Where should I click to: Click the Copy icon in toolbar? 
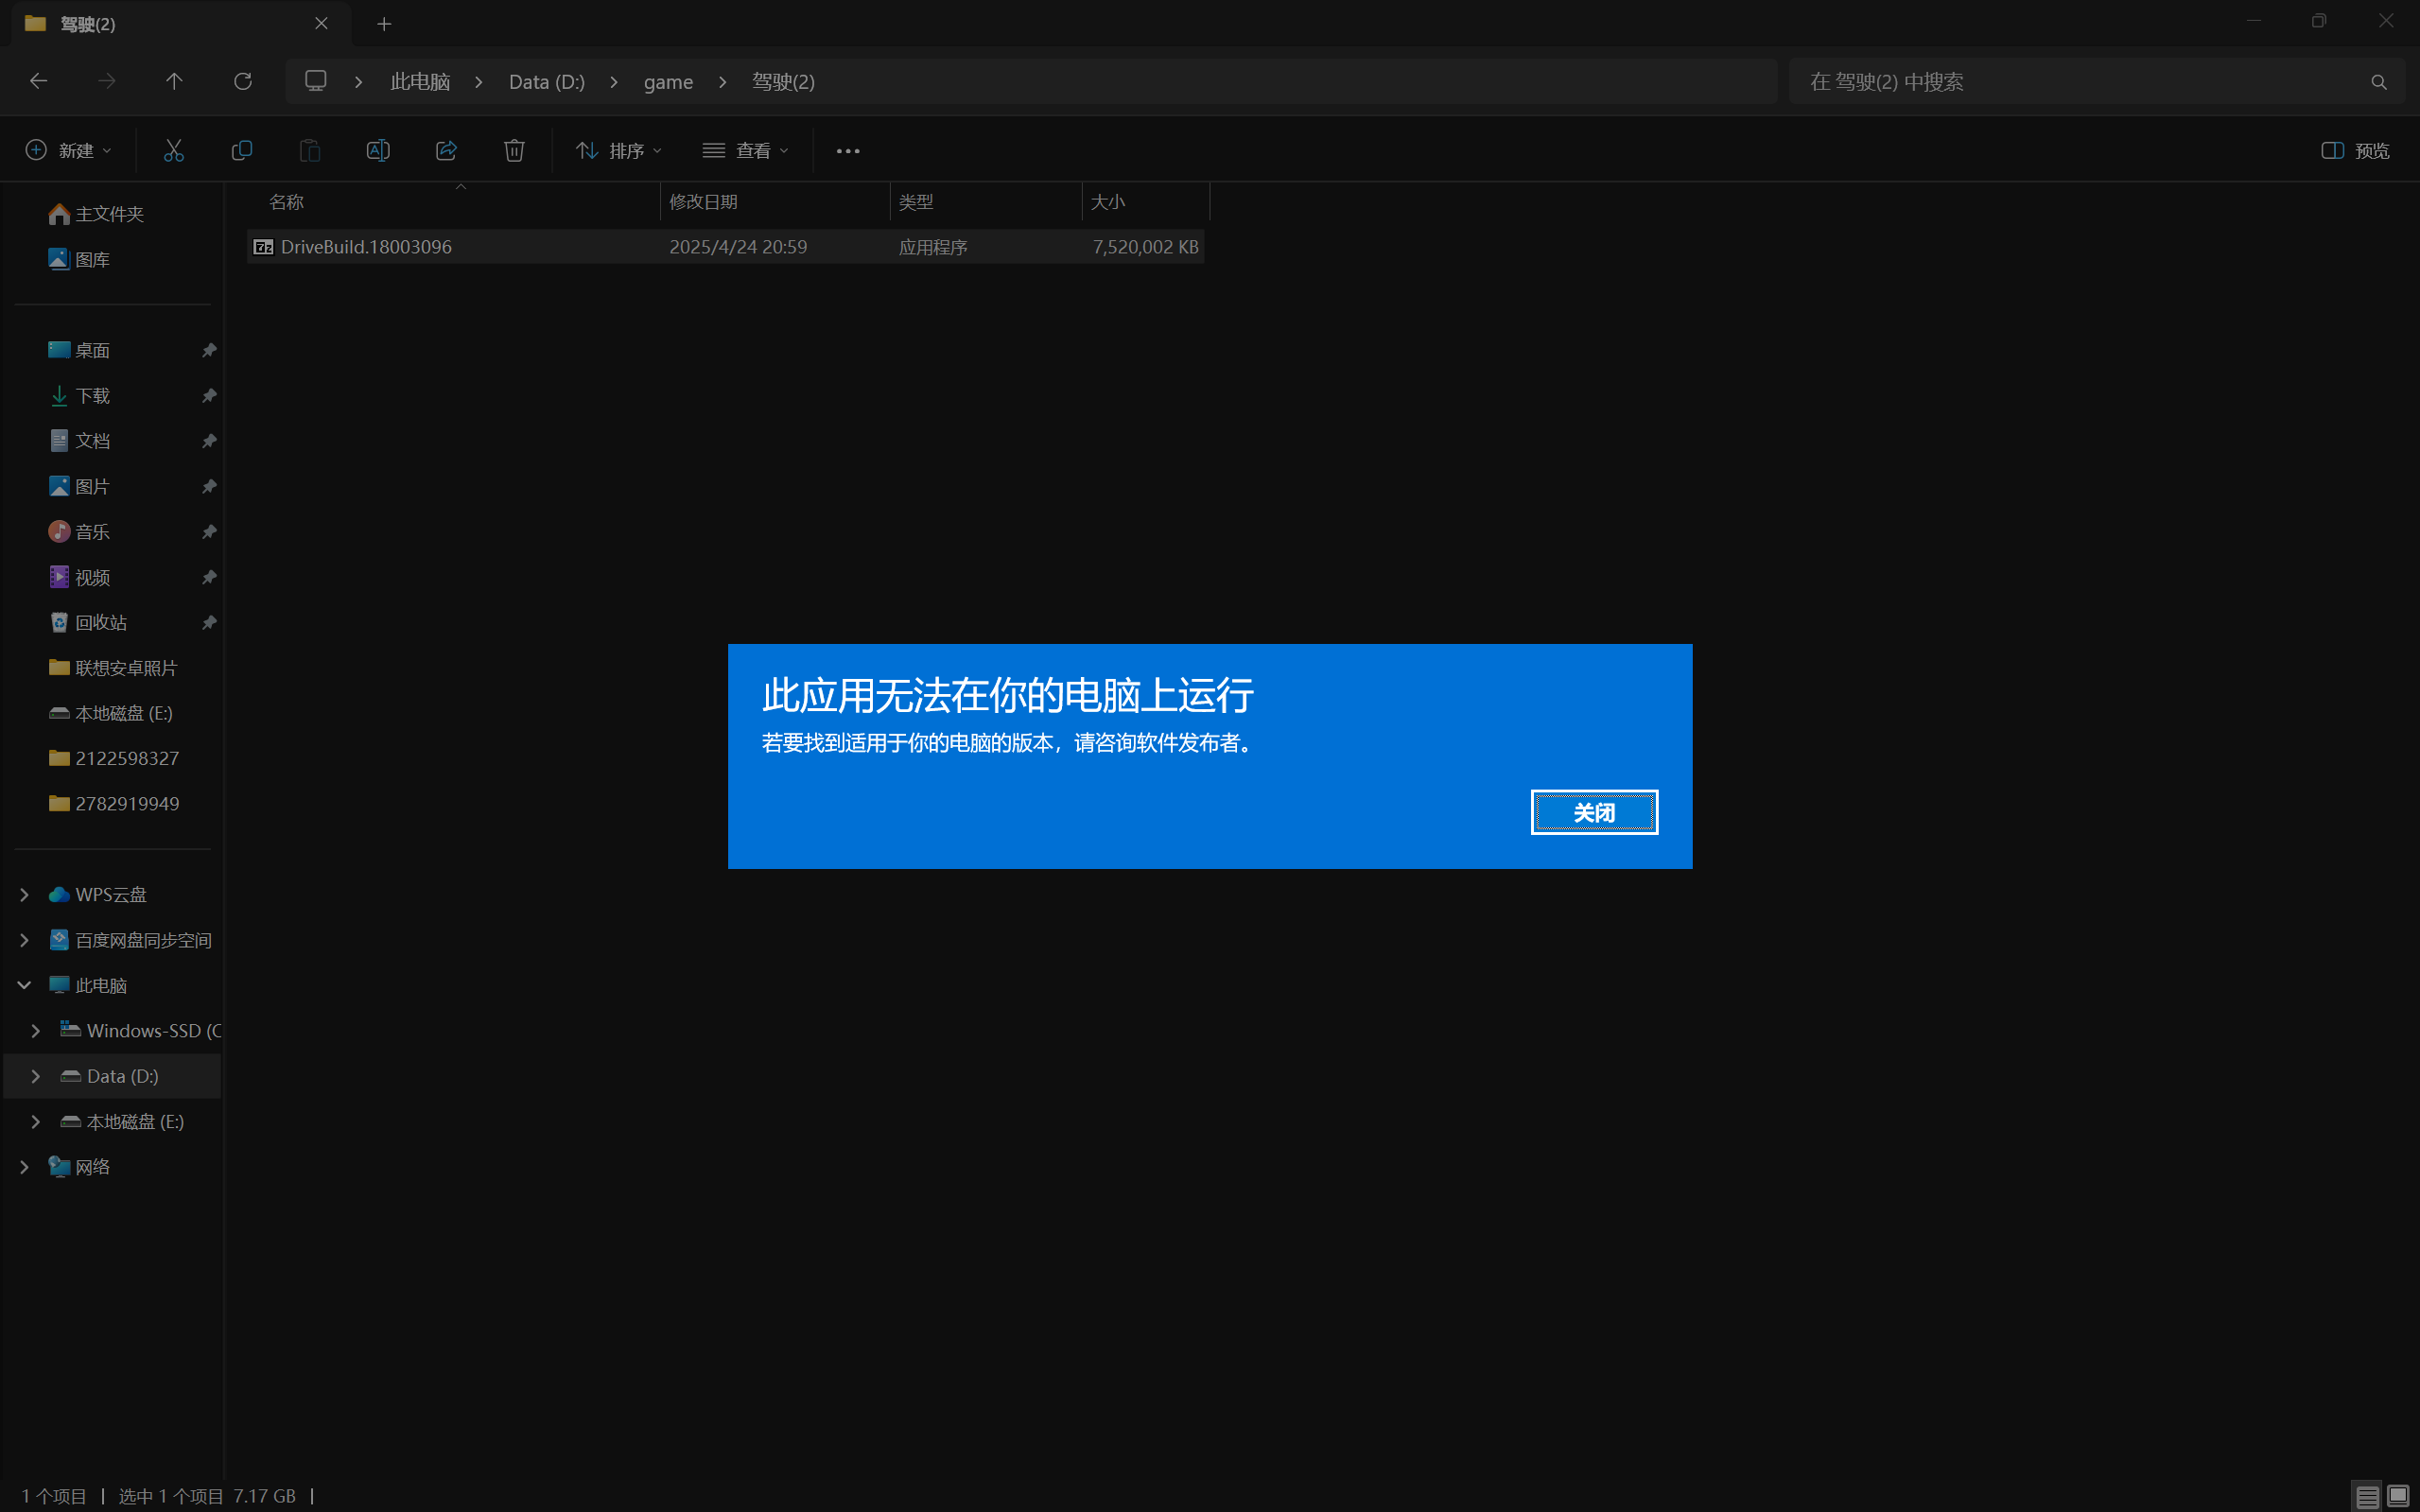coord(242,150)
